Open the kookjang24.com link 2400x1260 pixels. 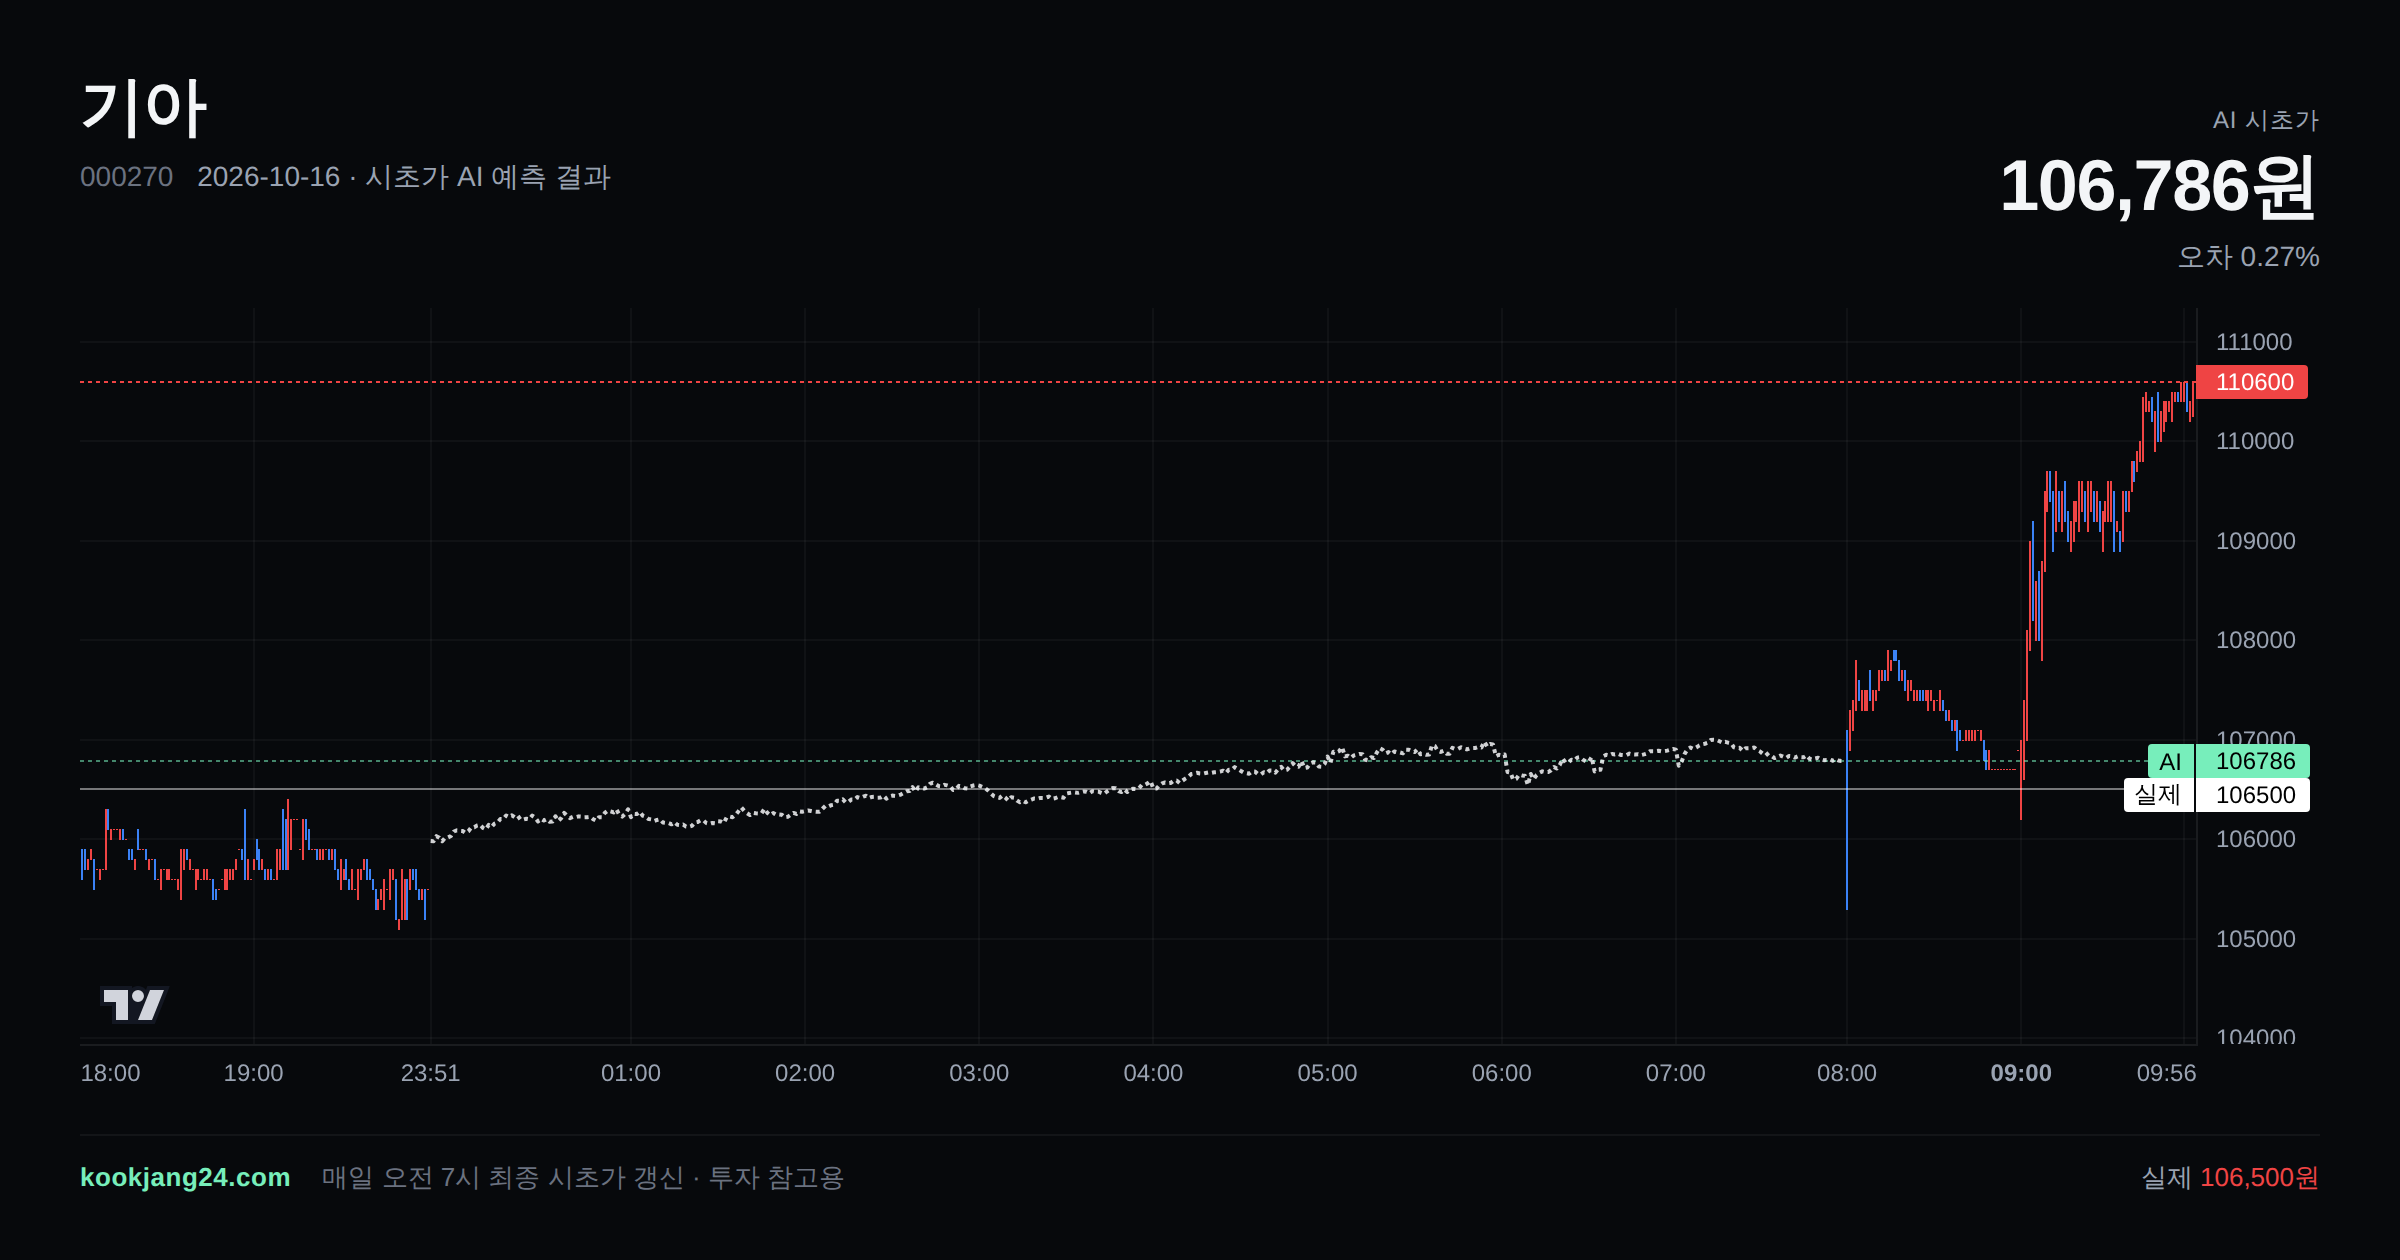pyautogui.click(x=185, y=1177)
